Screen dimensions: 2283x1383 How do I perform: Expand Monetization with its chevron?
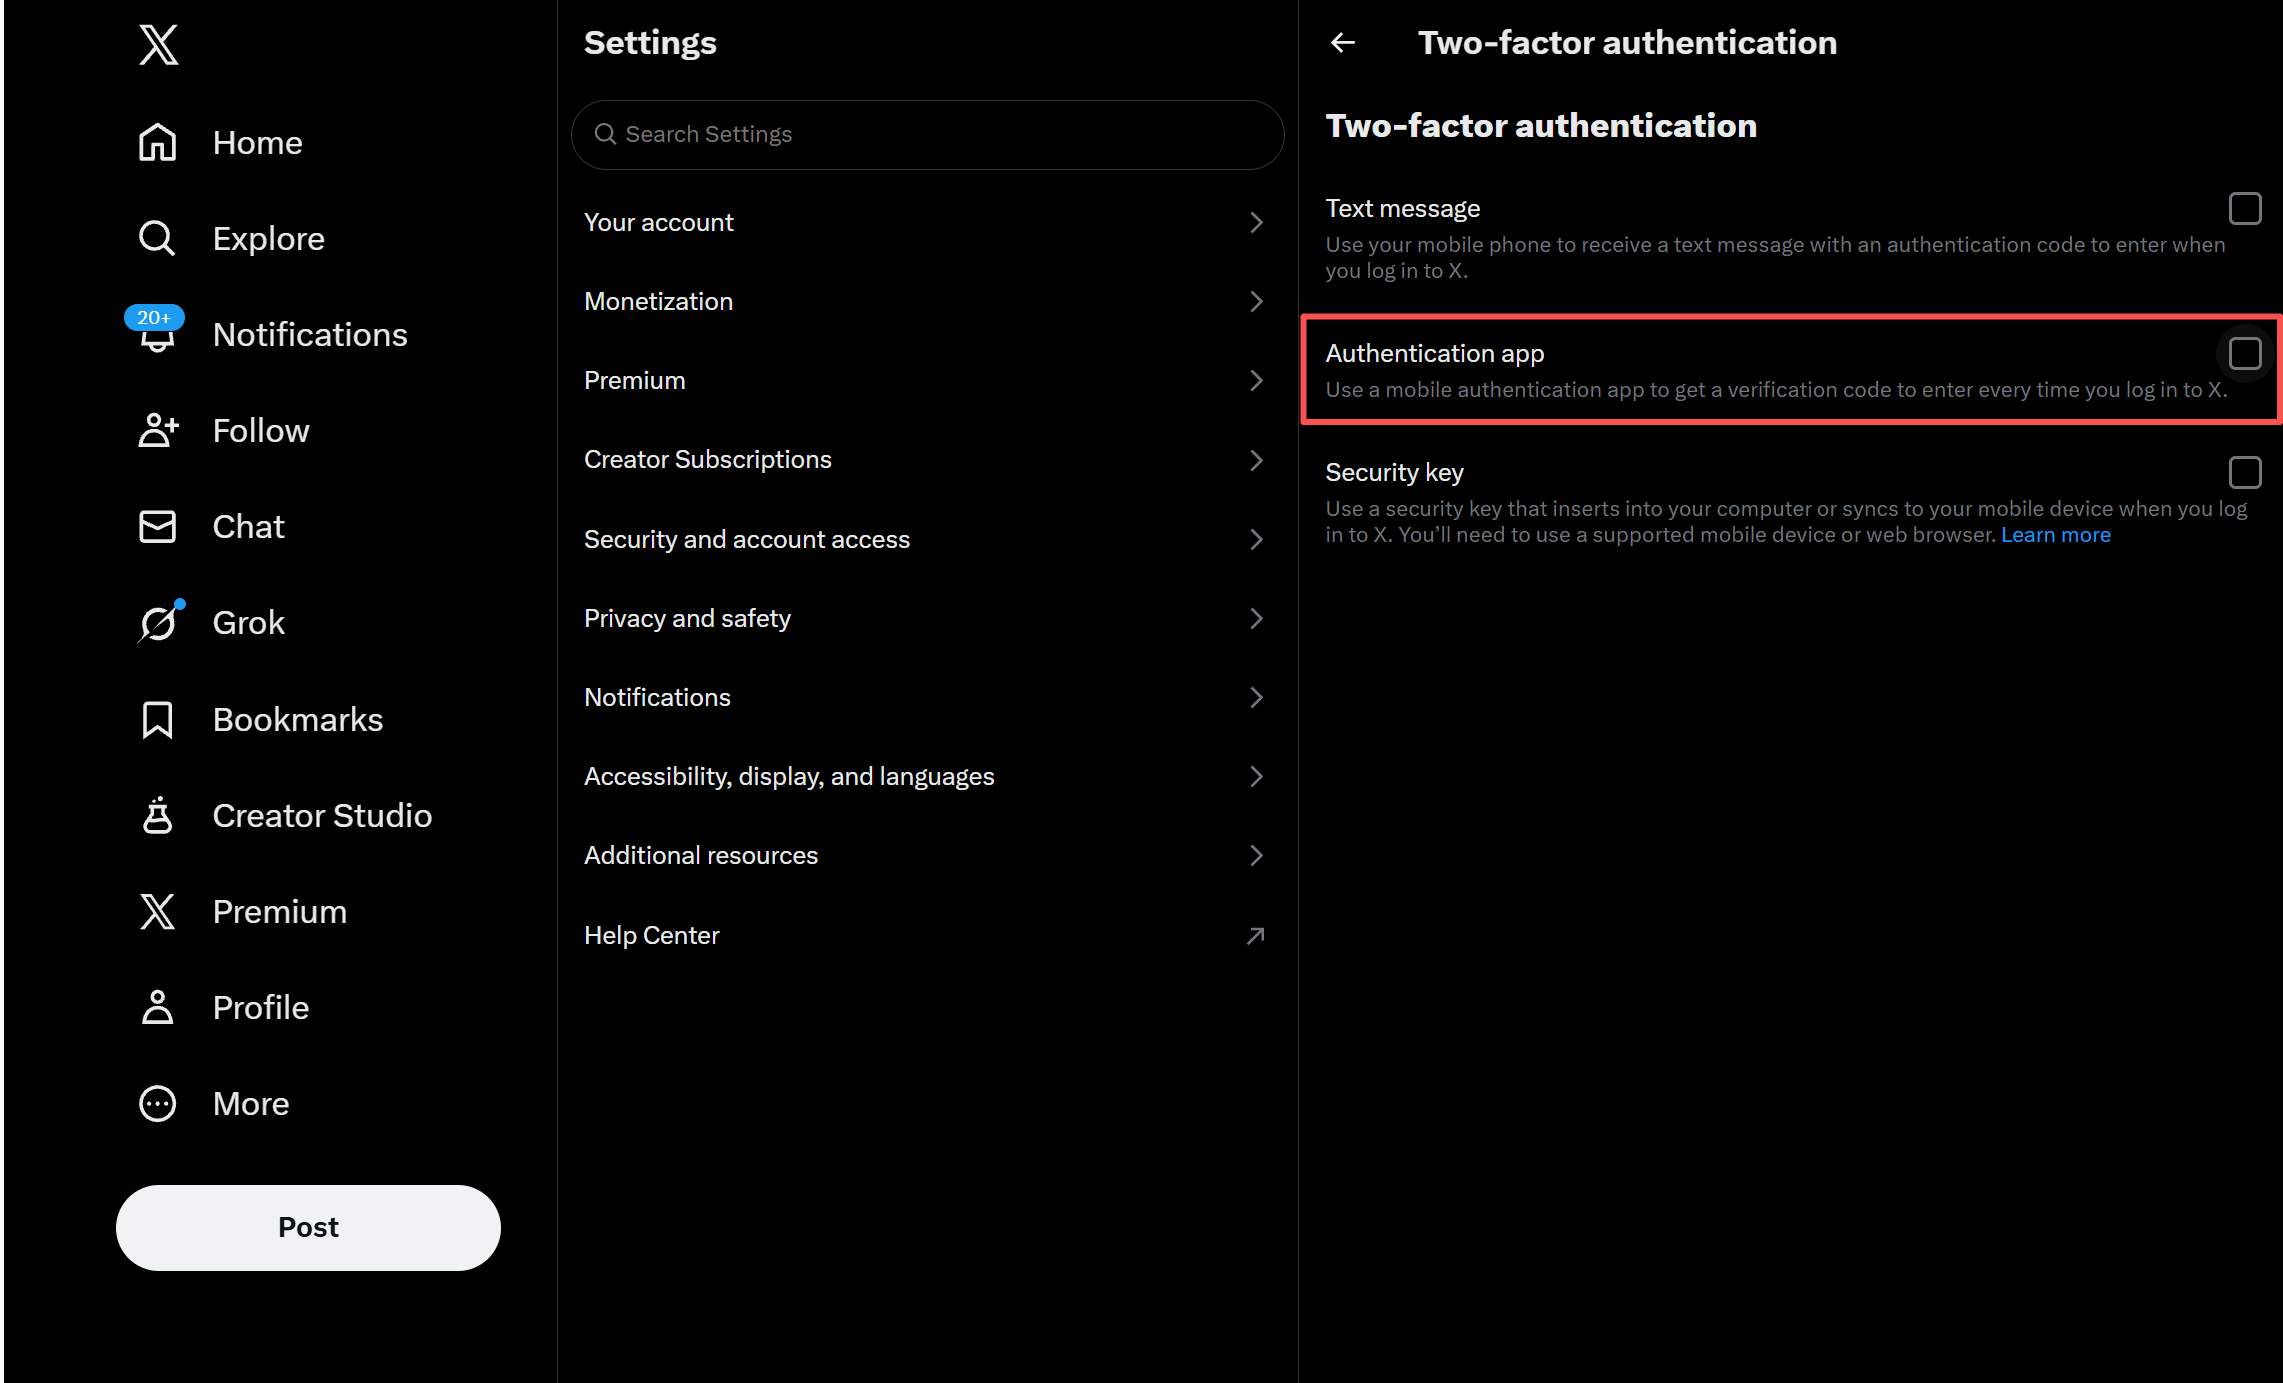pos(1256,301)
